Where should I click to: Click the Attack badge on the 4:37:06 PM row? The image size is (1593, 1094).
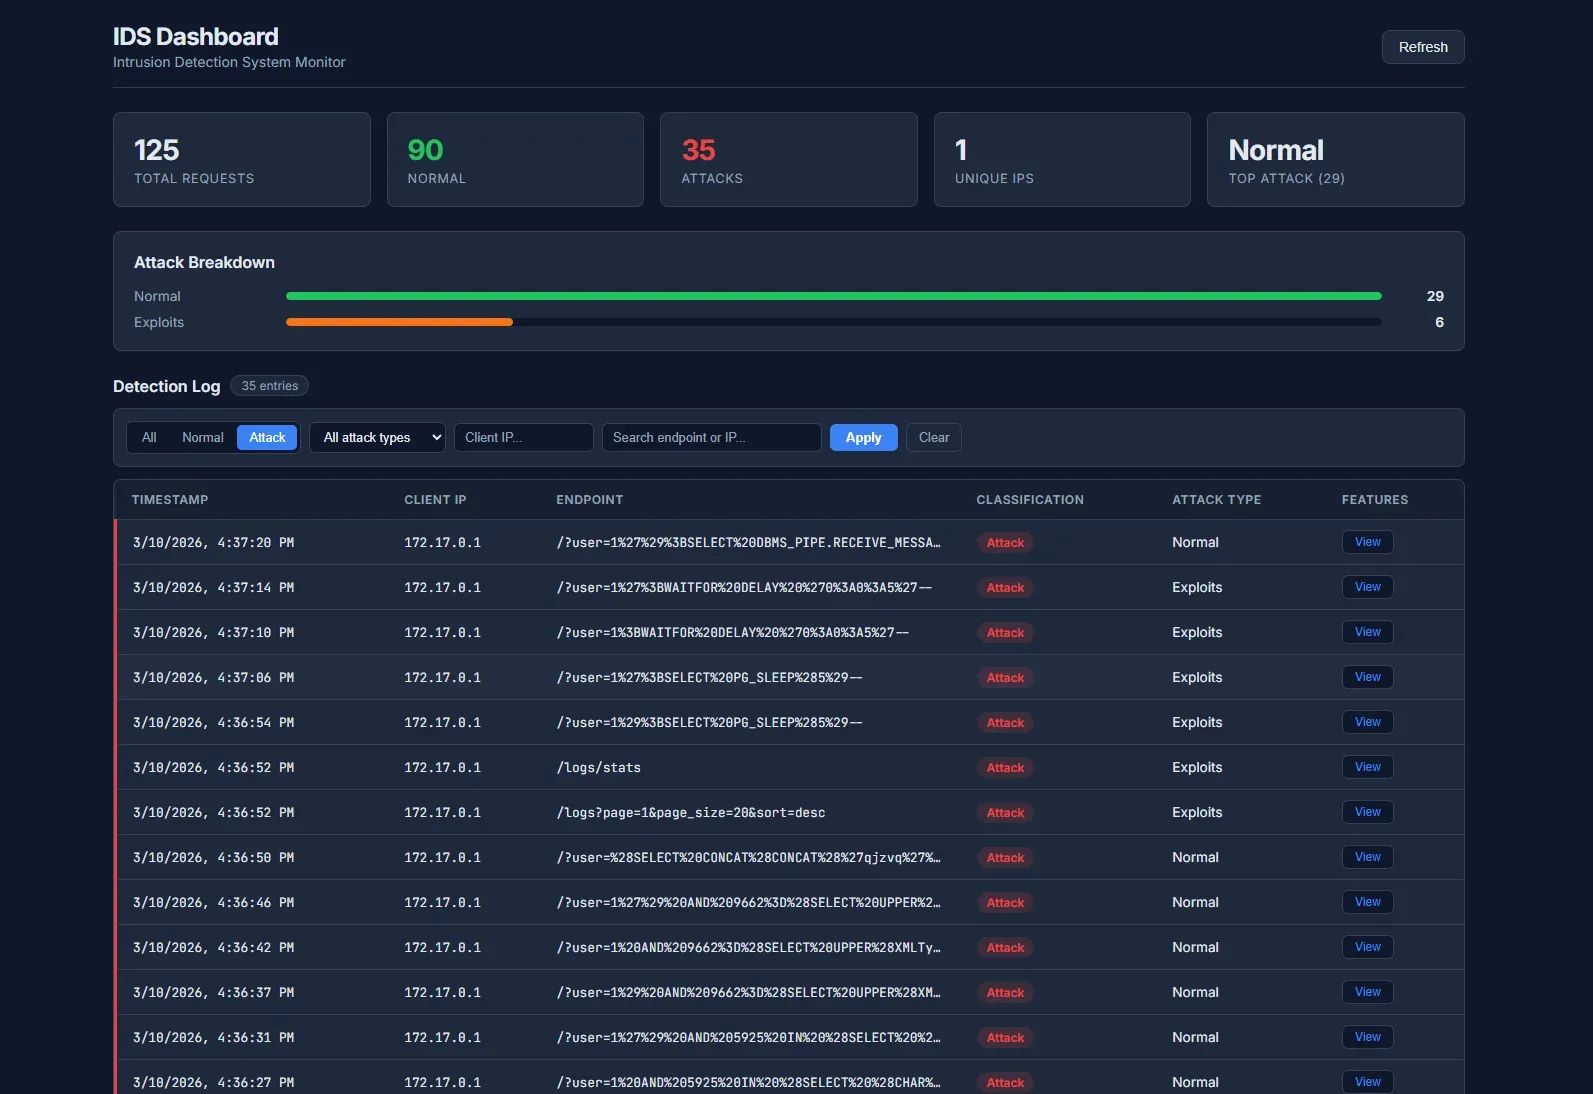1005,678
